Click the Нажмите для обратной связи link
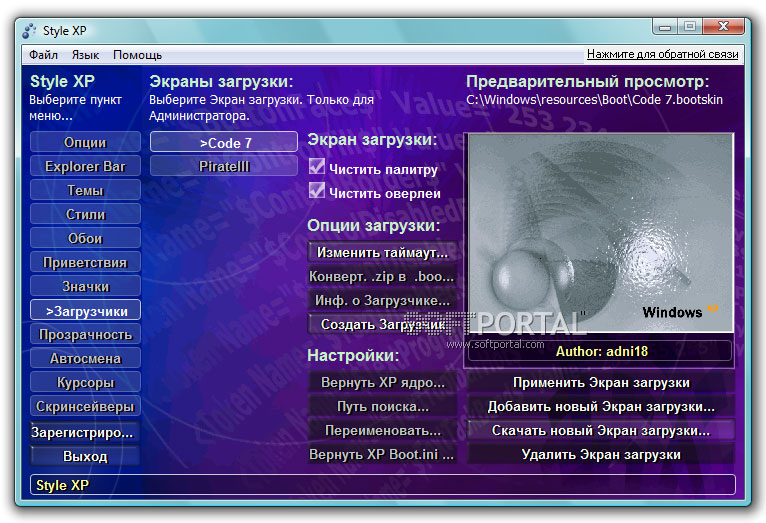 [662, 54]
